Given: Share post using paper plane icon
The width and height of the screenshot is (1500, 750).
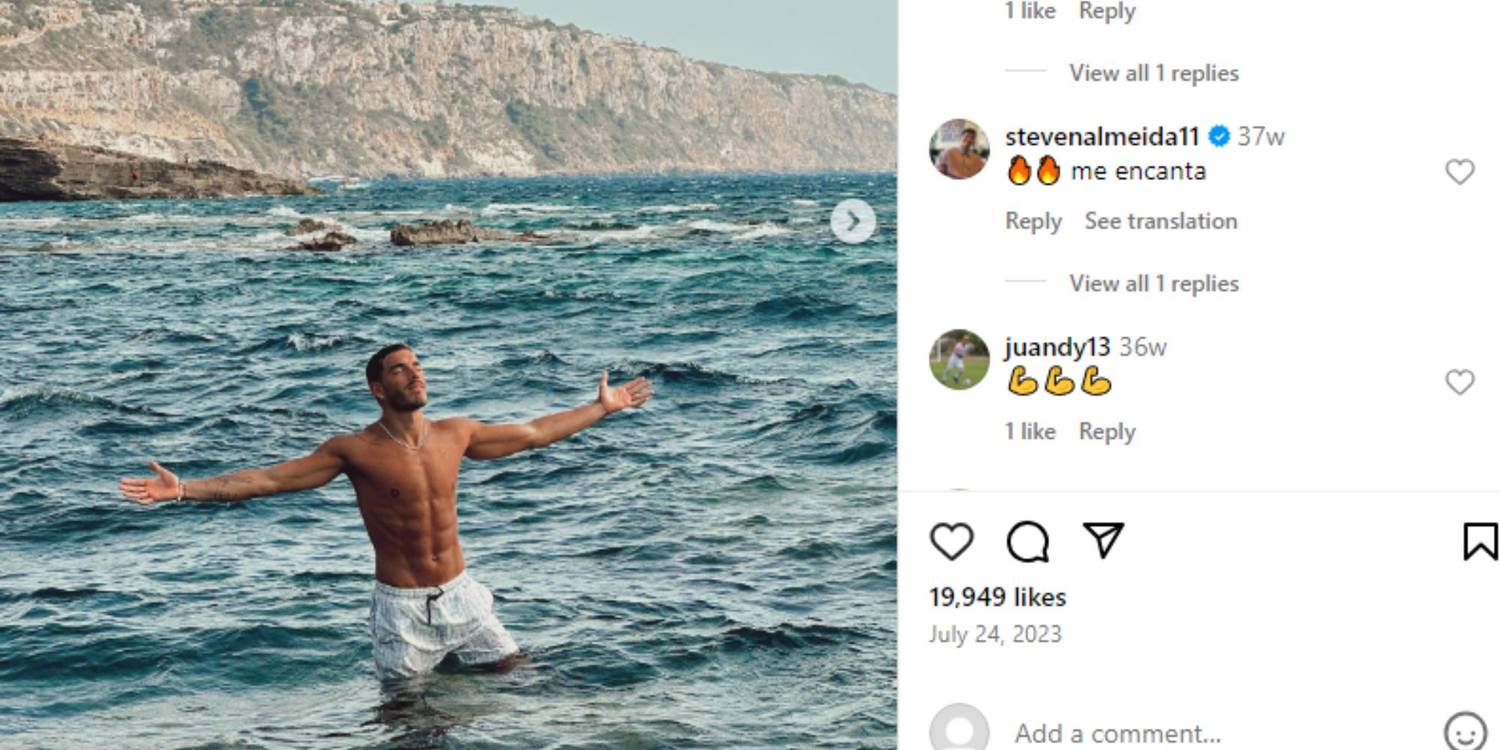Looking at the screenshot, I should click(x=1103, y=541).
